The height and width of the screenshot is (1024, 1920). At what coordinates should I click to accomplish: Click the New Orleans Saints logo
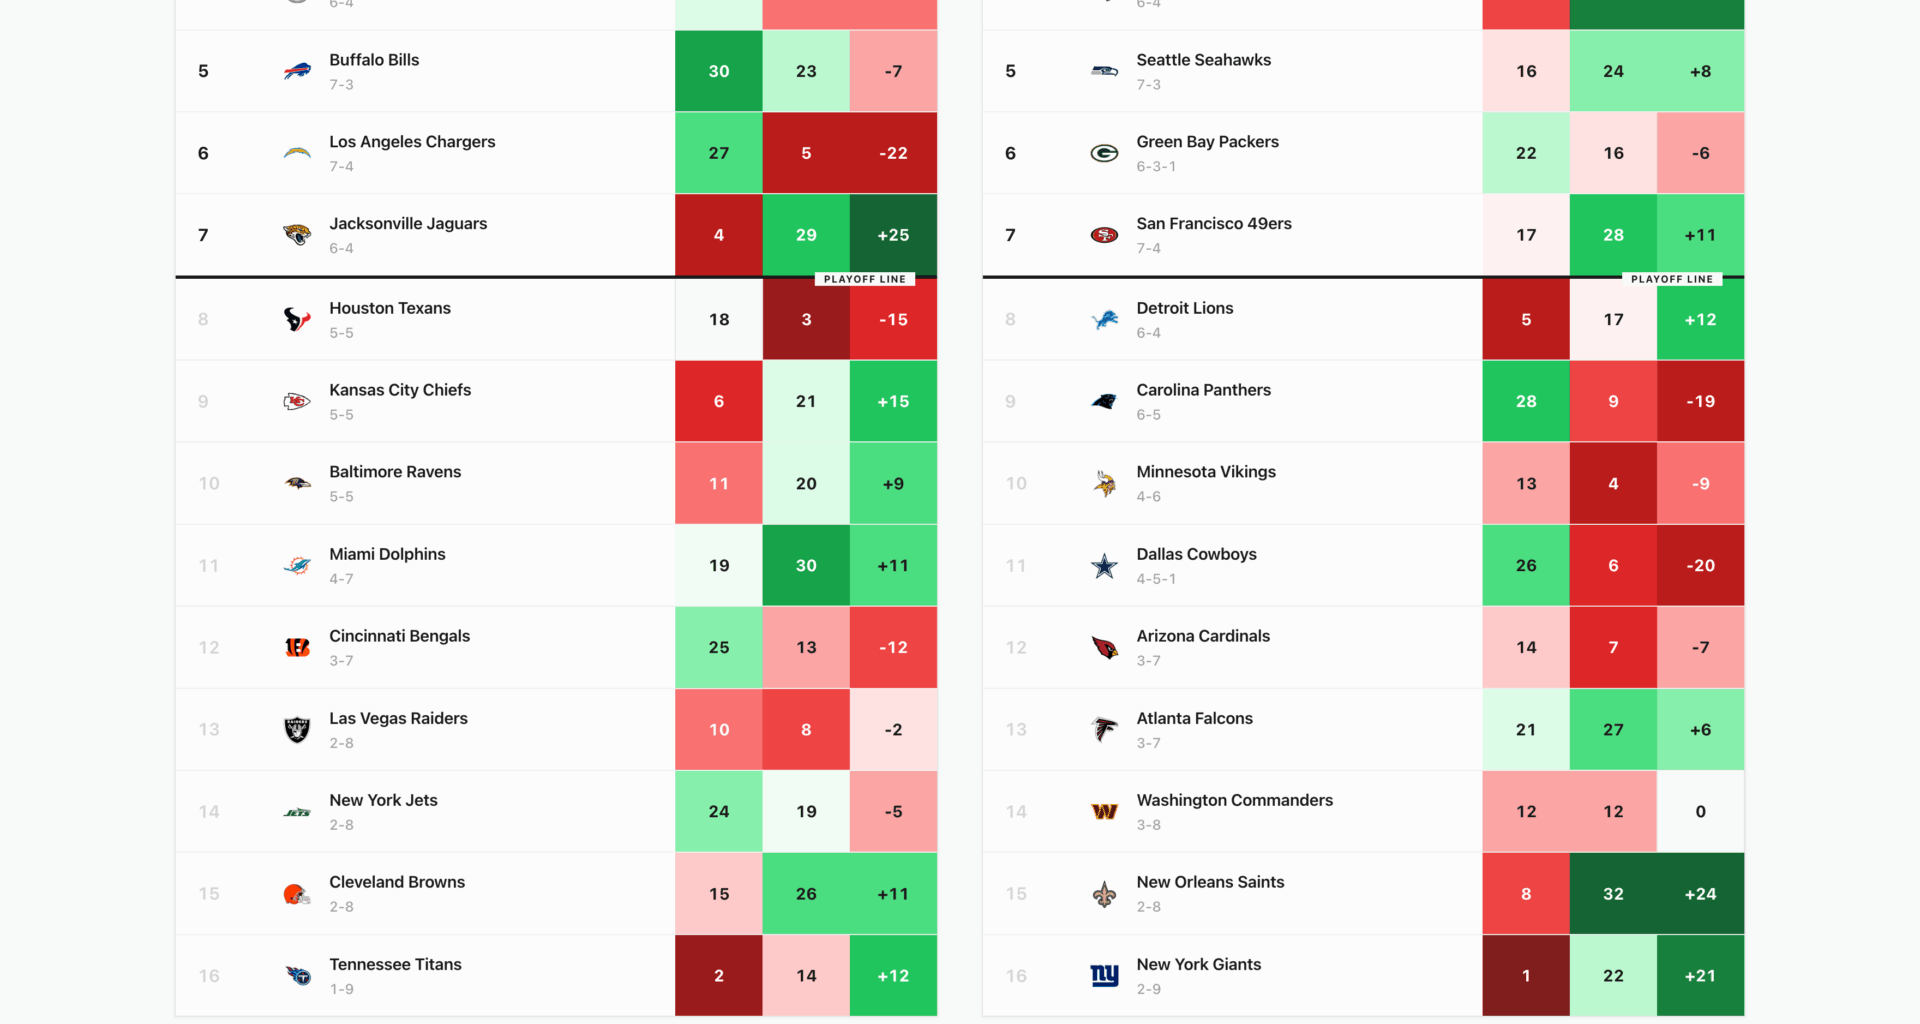click(x=1104, y=893)
